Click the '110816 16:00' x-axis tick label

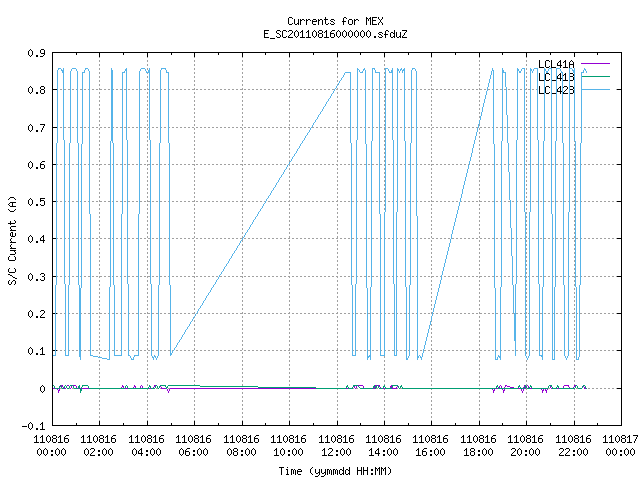(431, 445)
